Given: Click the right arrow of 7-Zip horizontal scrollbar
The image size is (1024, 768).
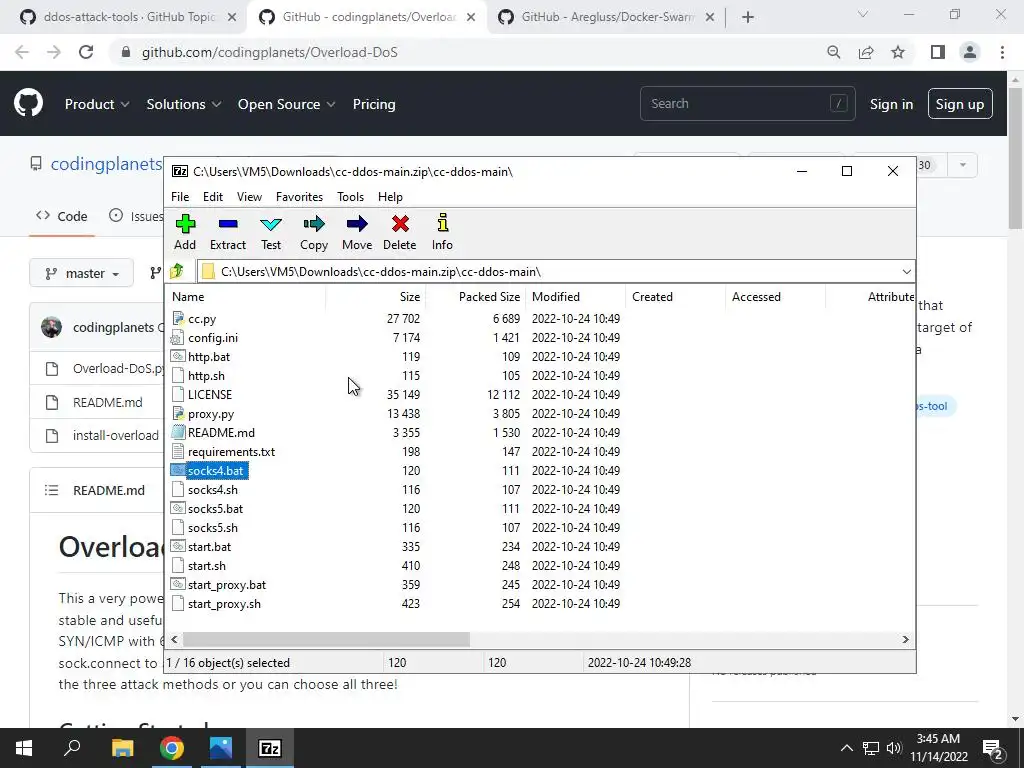Looking at the screenshot, I should click(905, 639).
